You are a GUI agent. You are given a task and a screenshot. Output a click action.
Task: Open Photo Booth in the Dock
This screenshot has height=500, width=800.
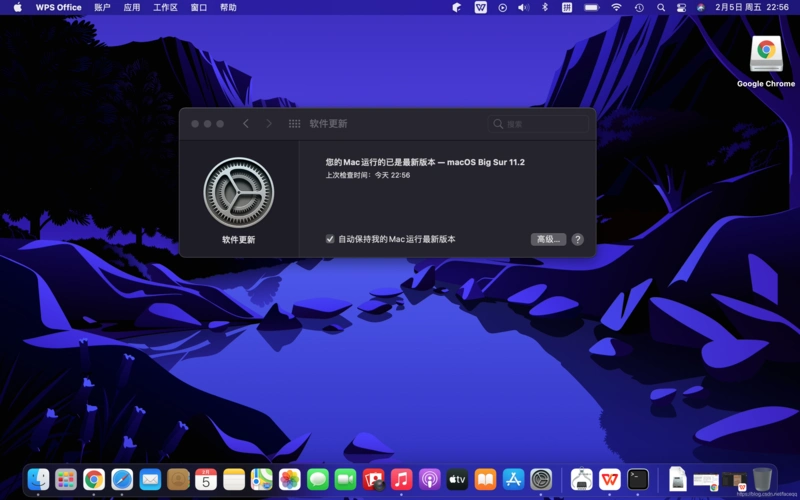pos(373,479)
